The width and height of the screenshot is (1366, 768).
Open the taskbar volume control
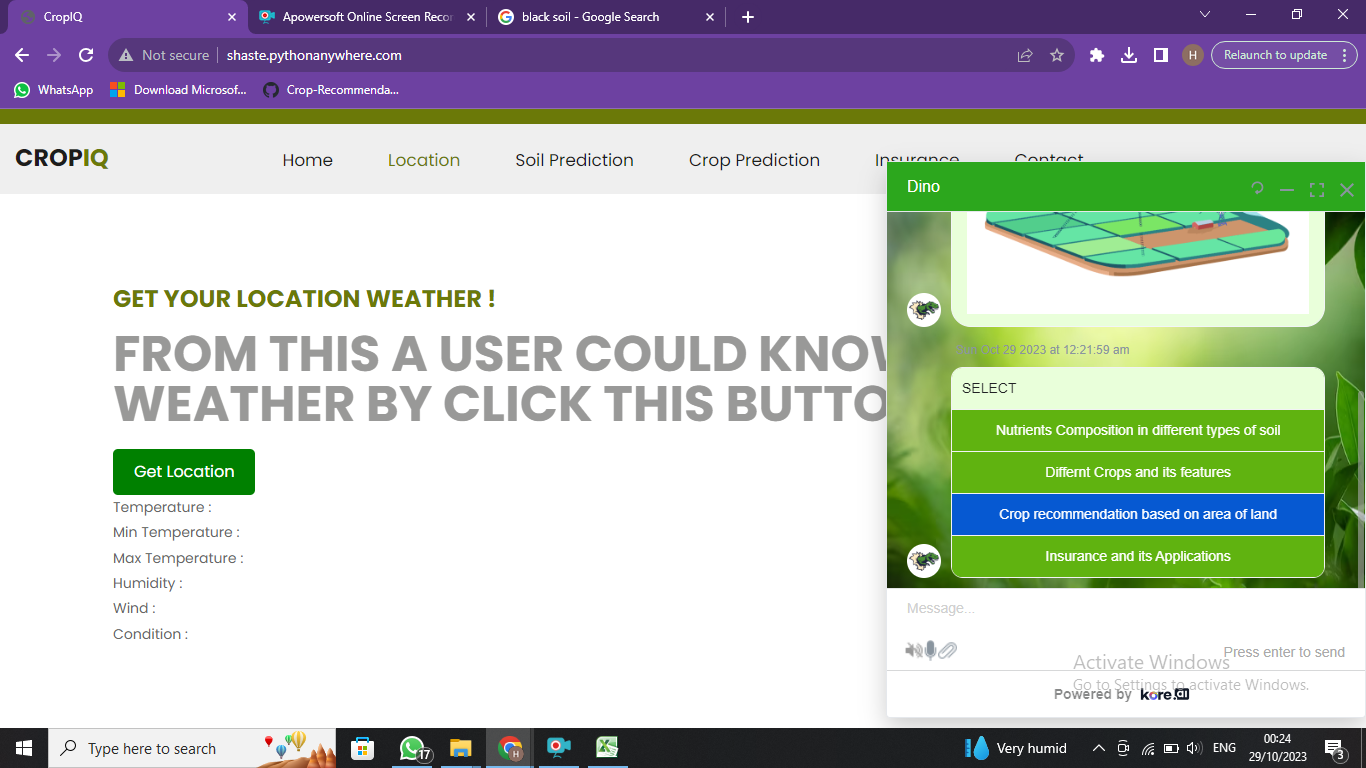1192,748
